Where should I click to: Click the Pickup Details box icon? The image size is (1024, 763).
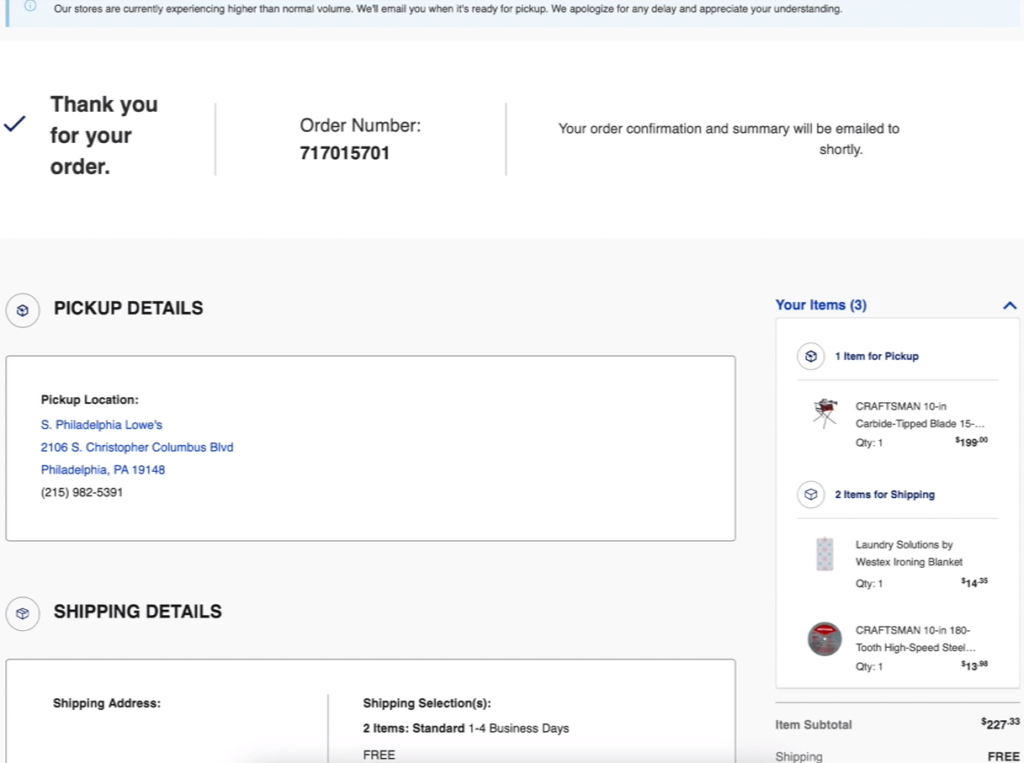click(23, 310)
